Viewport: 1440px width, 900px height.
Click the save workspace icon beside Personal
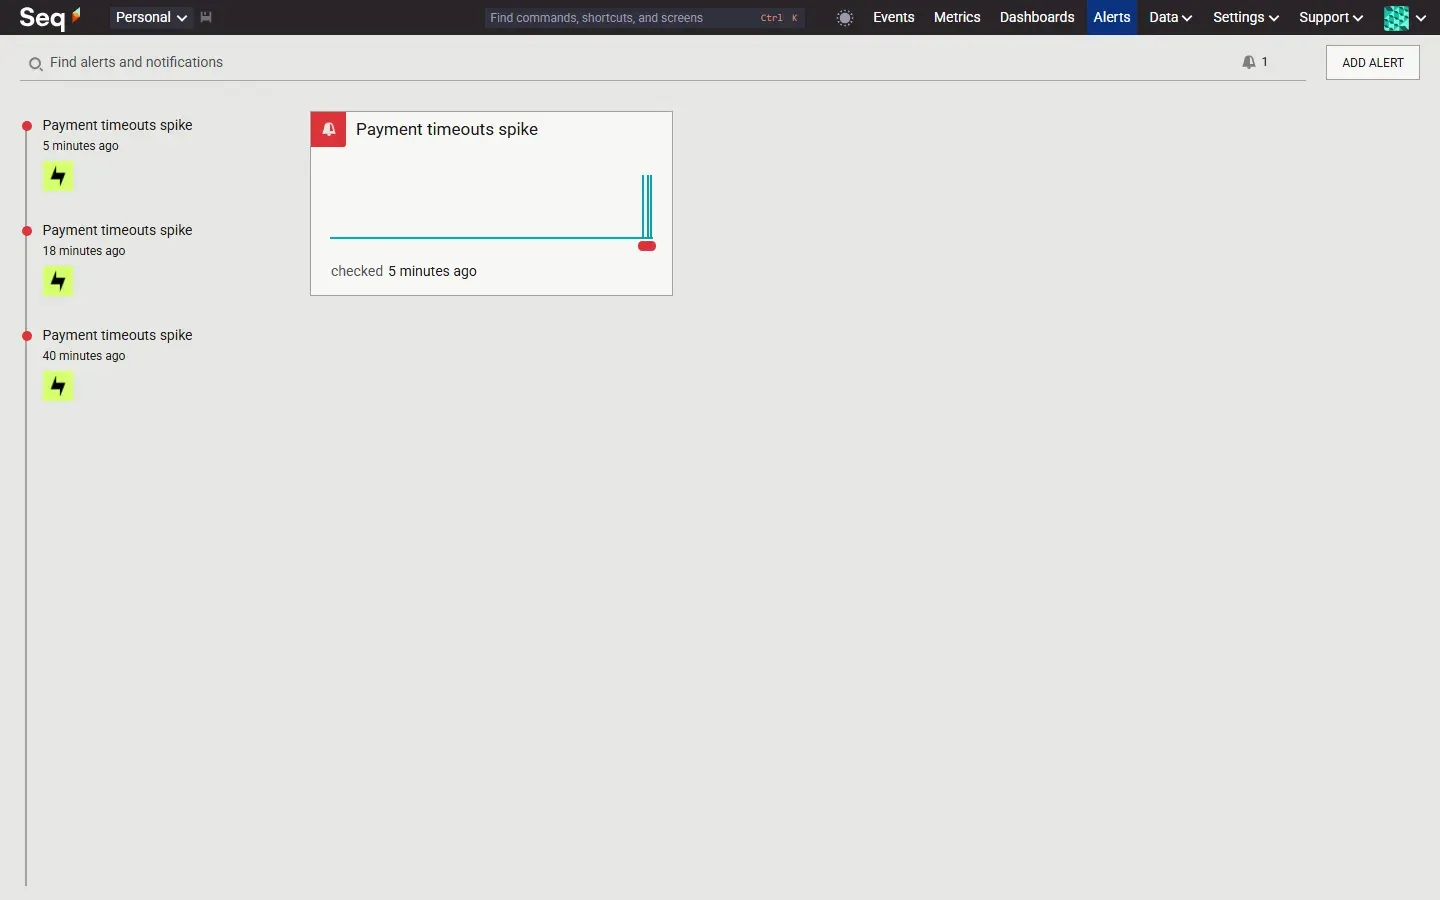coord(206,17)
